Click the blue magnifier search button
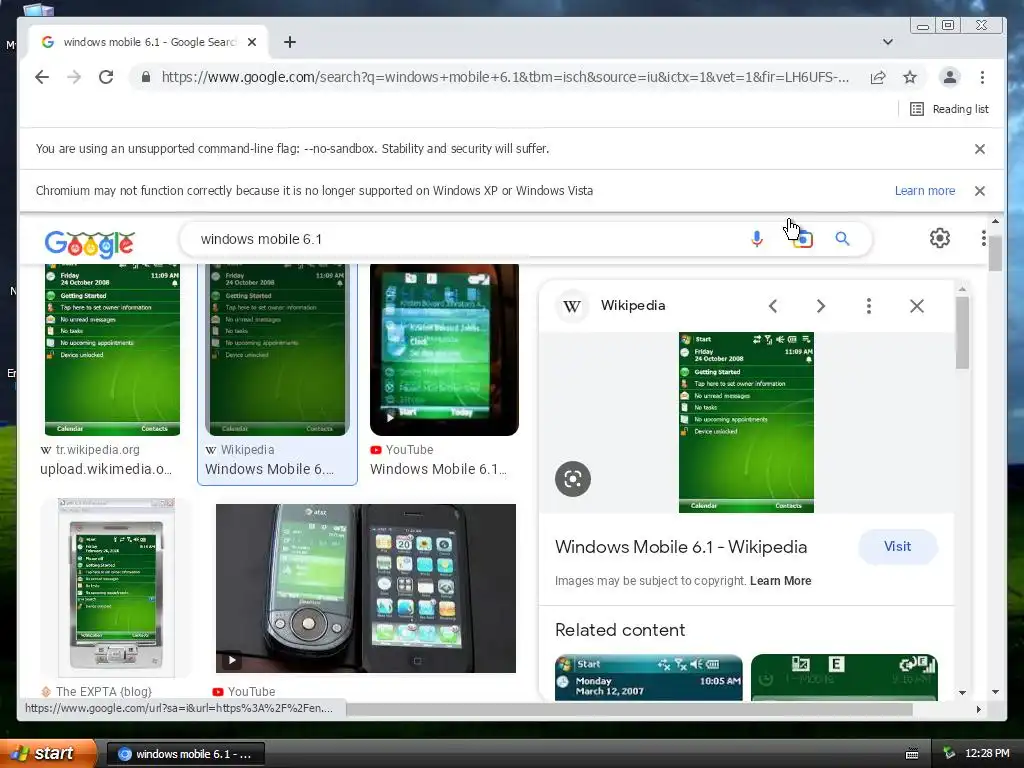Screen dimensions: 1024x768 pyautogui.click(x=842, y=239)
